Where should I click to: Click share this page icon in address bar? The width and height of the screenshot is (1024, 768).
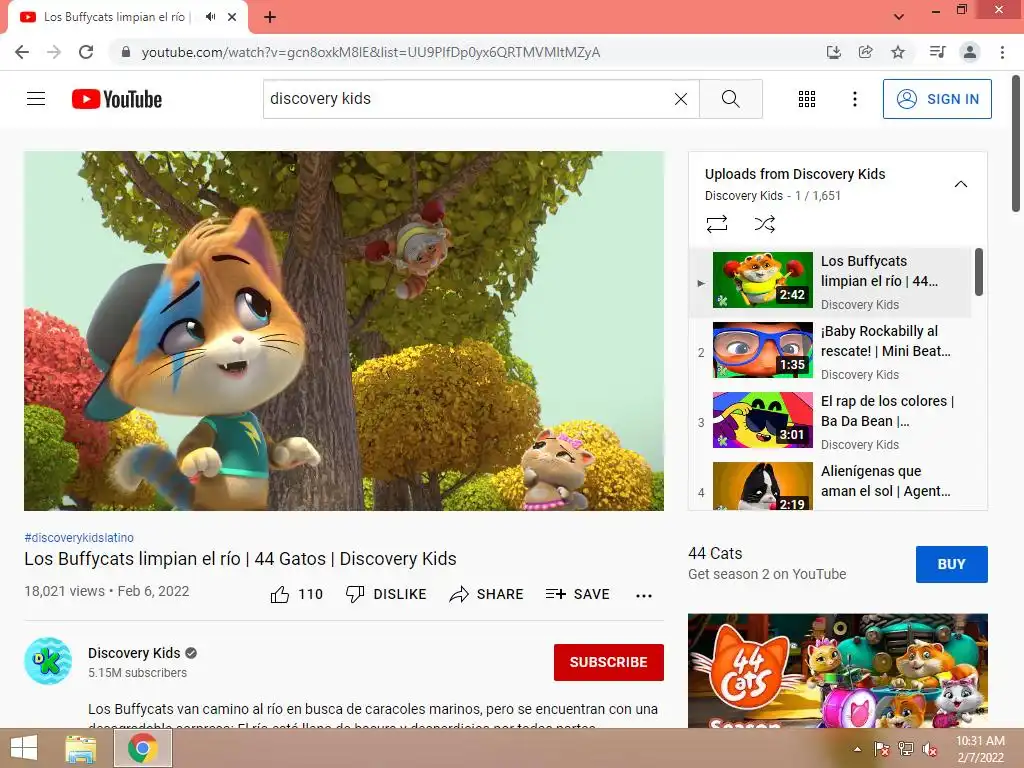coord(865,52)
